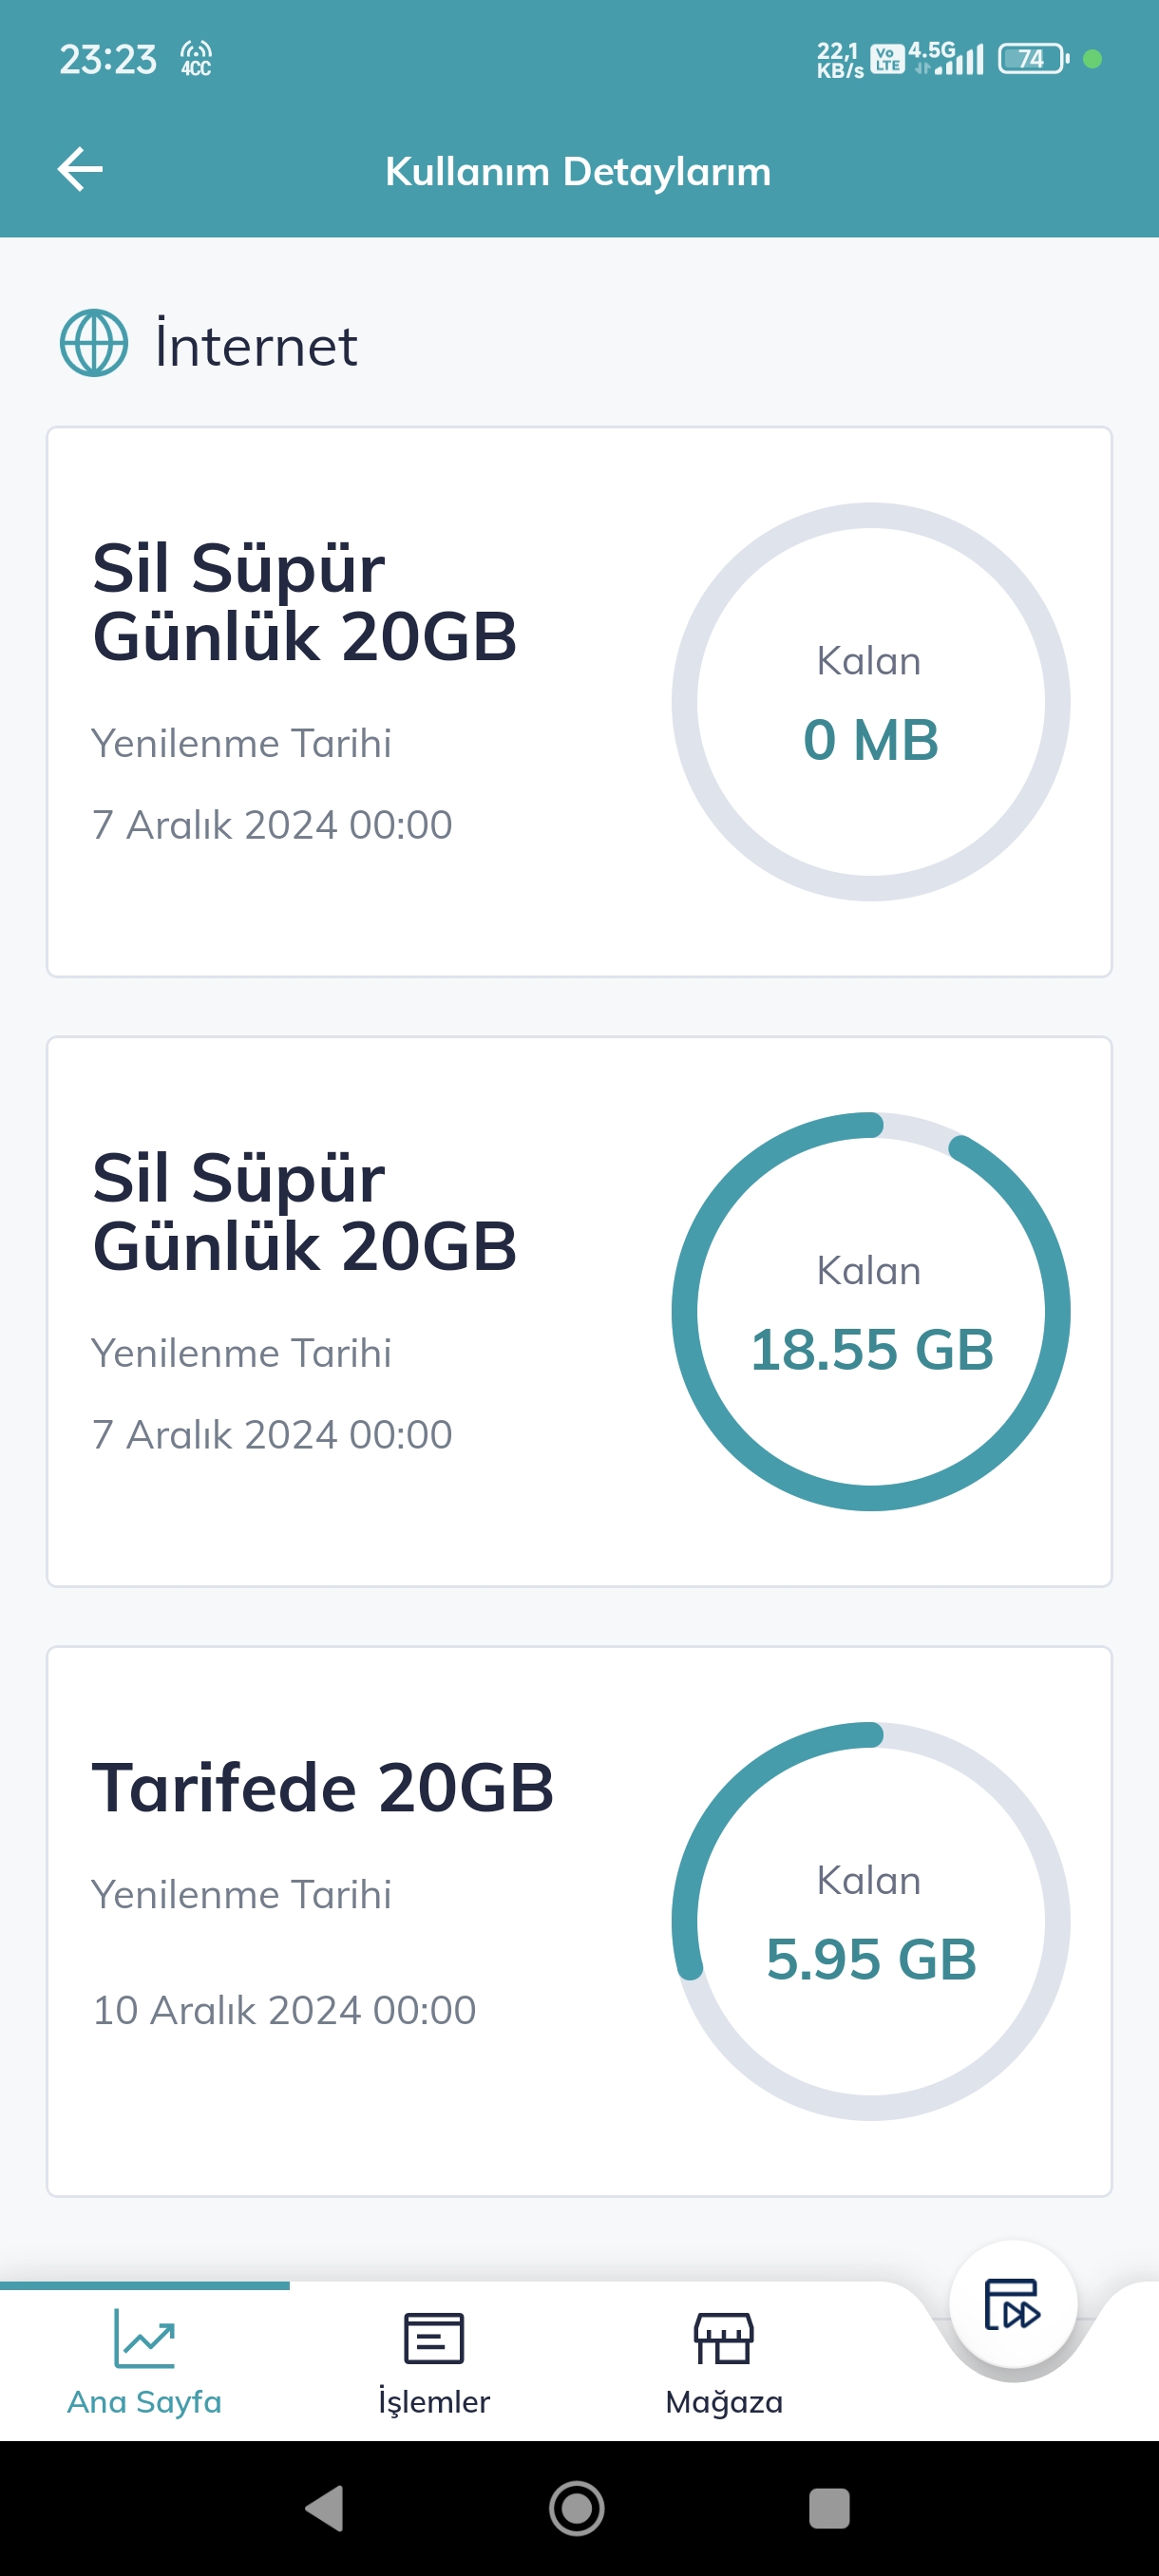
Task: Tap the Kullanım Detaylarım page title
Action: (578, 171)
